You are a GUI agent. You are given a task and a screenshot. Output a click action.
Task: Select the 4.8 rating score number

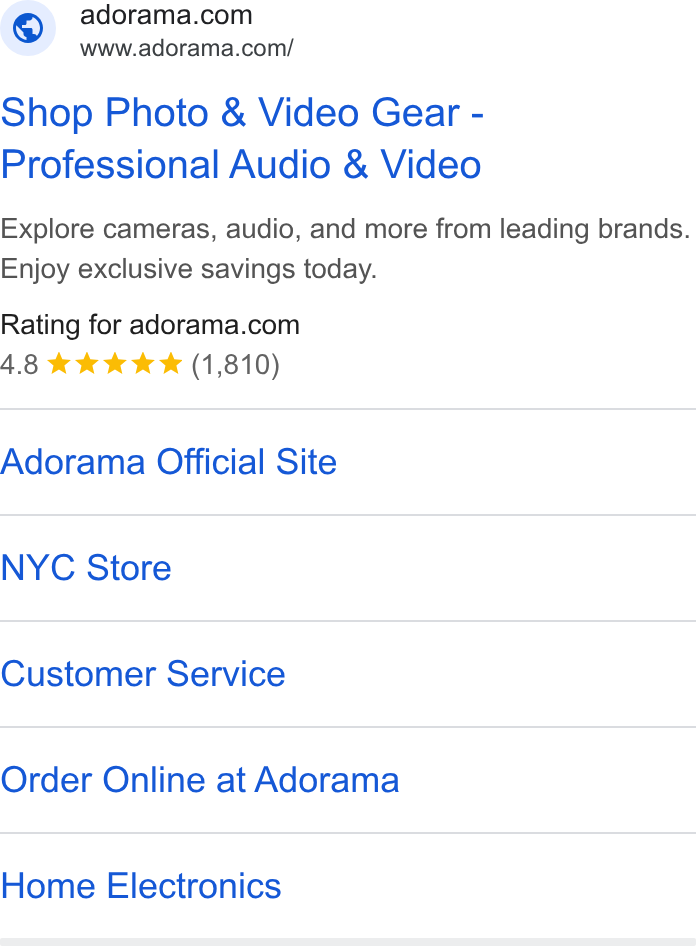pyautogui.click(x=19, y=364)
